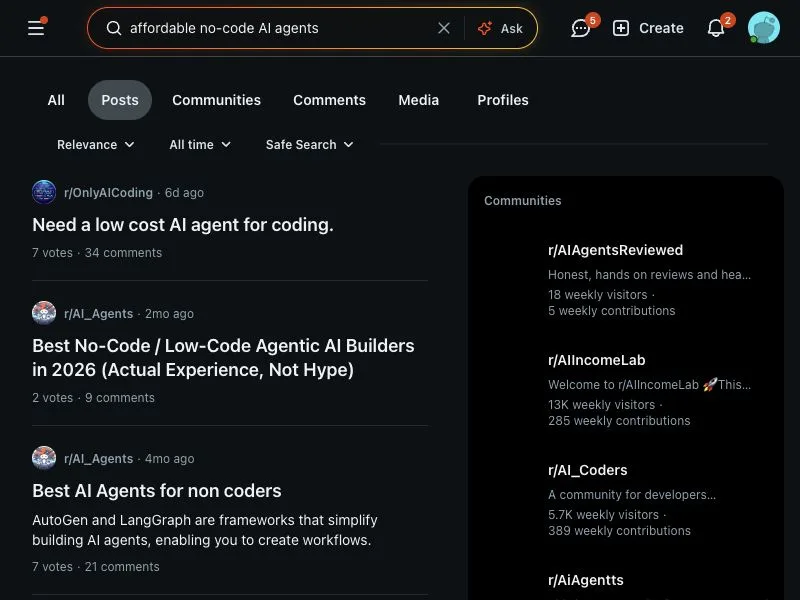
Task: Click '18 weekly visitors' text
Action: pyautogui.click(x=597, y=294)
